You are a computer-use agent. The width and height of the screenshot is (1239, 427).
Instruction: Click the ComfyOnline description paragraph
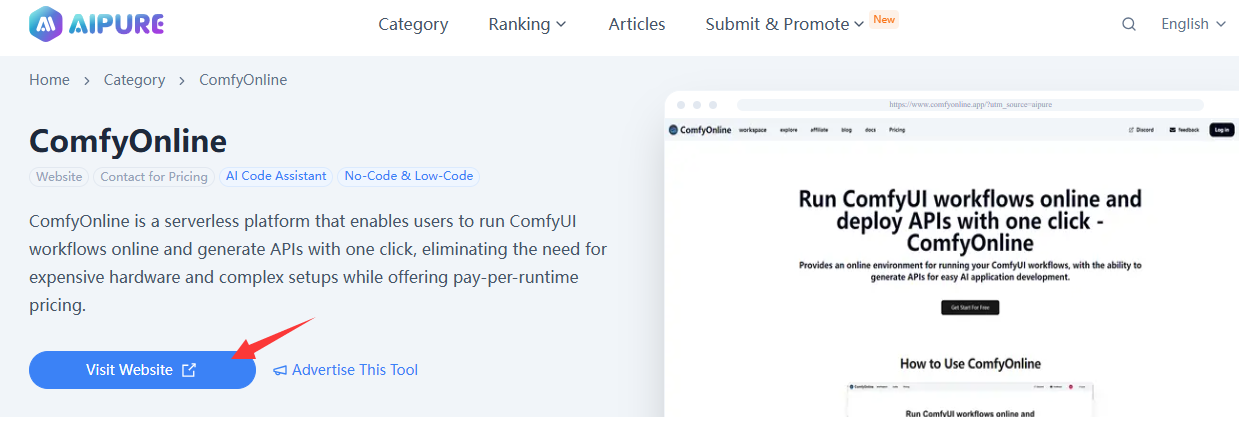click(318, 263)
